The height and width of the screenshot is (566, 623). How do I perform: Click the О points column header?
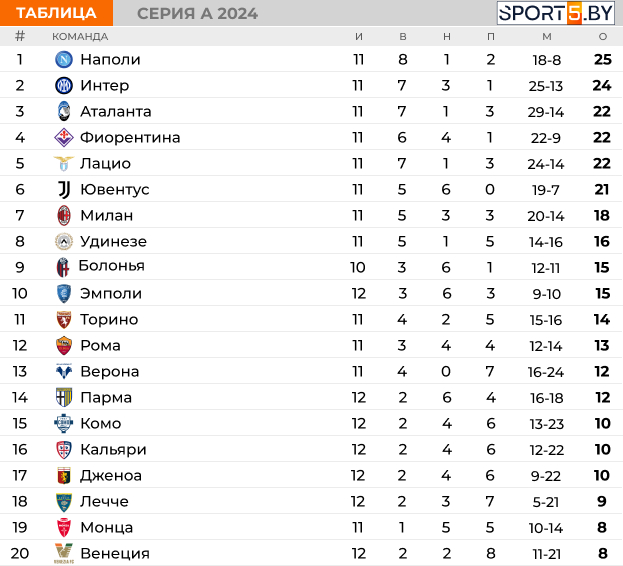[x=603, y=37]
